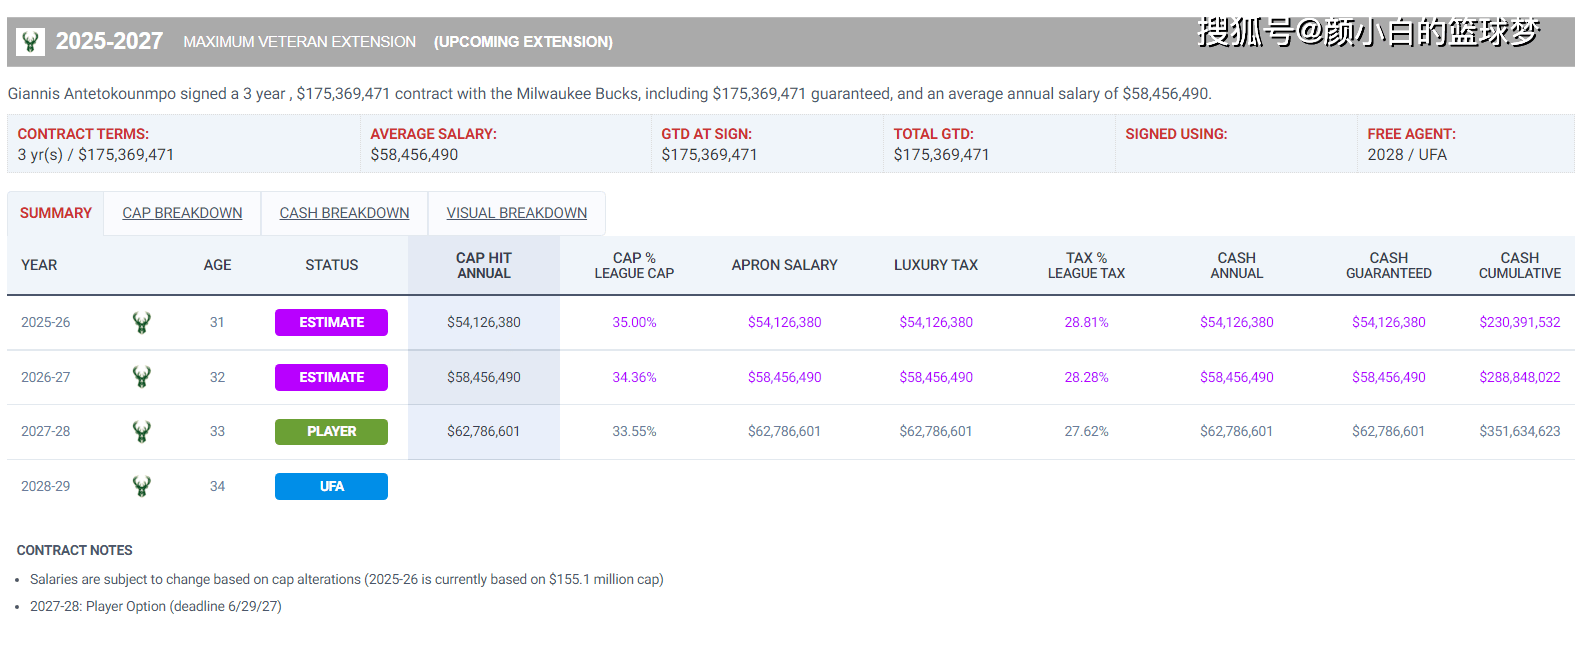Click the $288,848,022 cumulative cash value
Screen dimensions: 1579x653
click(x=1520, y=377)
